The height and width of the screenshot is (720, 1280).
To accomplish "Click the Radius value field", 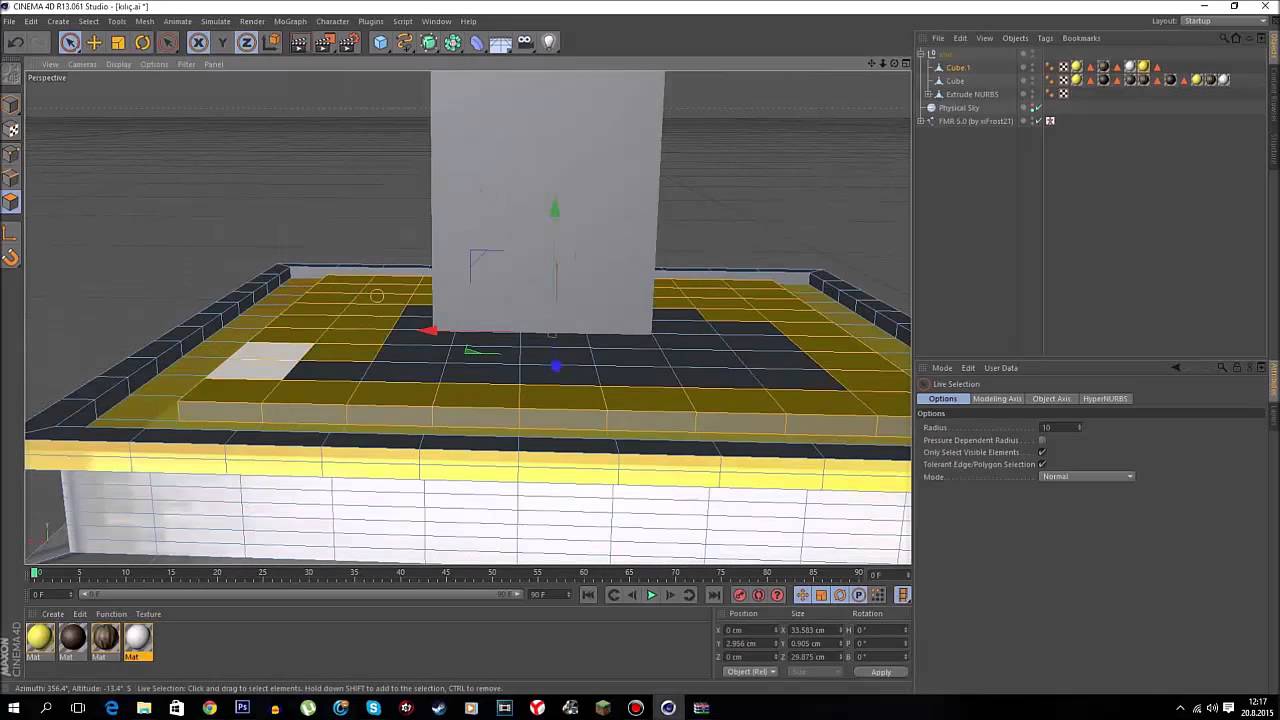I will (x=1058, y=428).
